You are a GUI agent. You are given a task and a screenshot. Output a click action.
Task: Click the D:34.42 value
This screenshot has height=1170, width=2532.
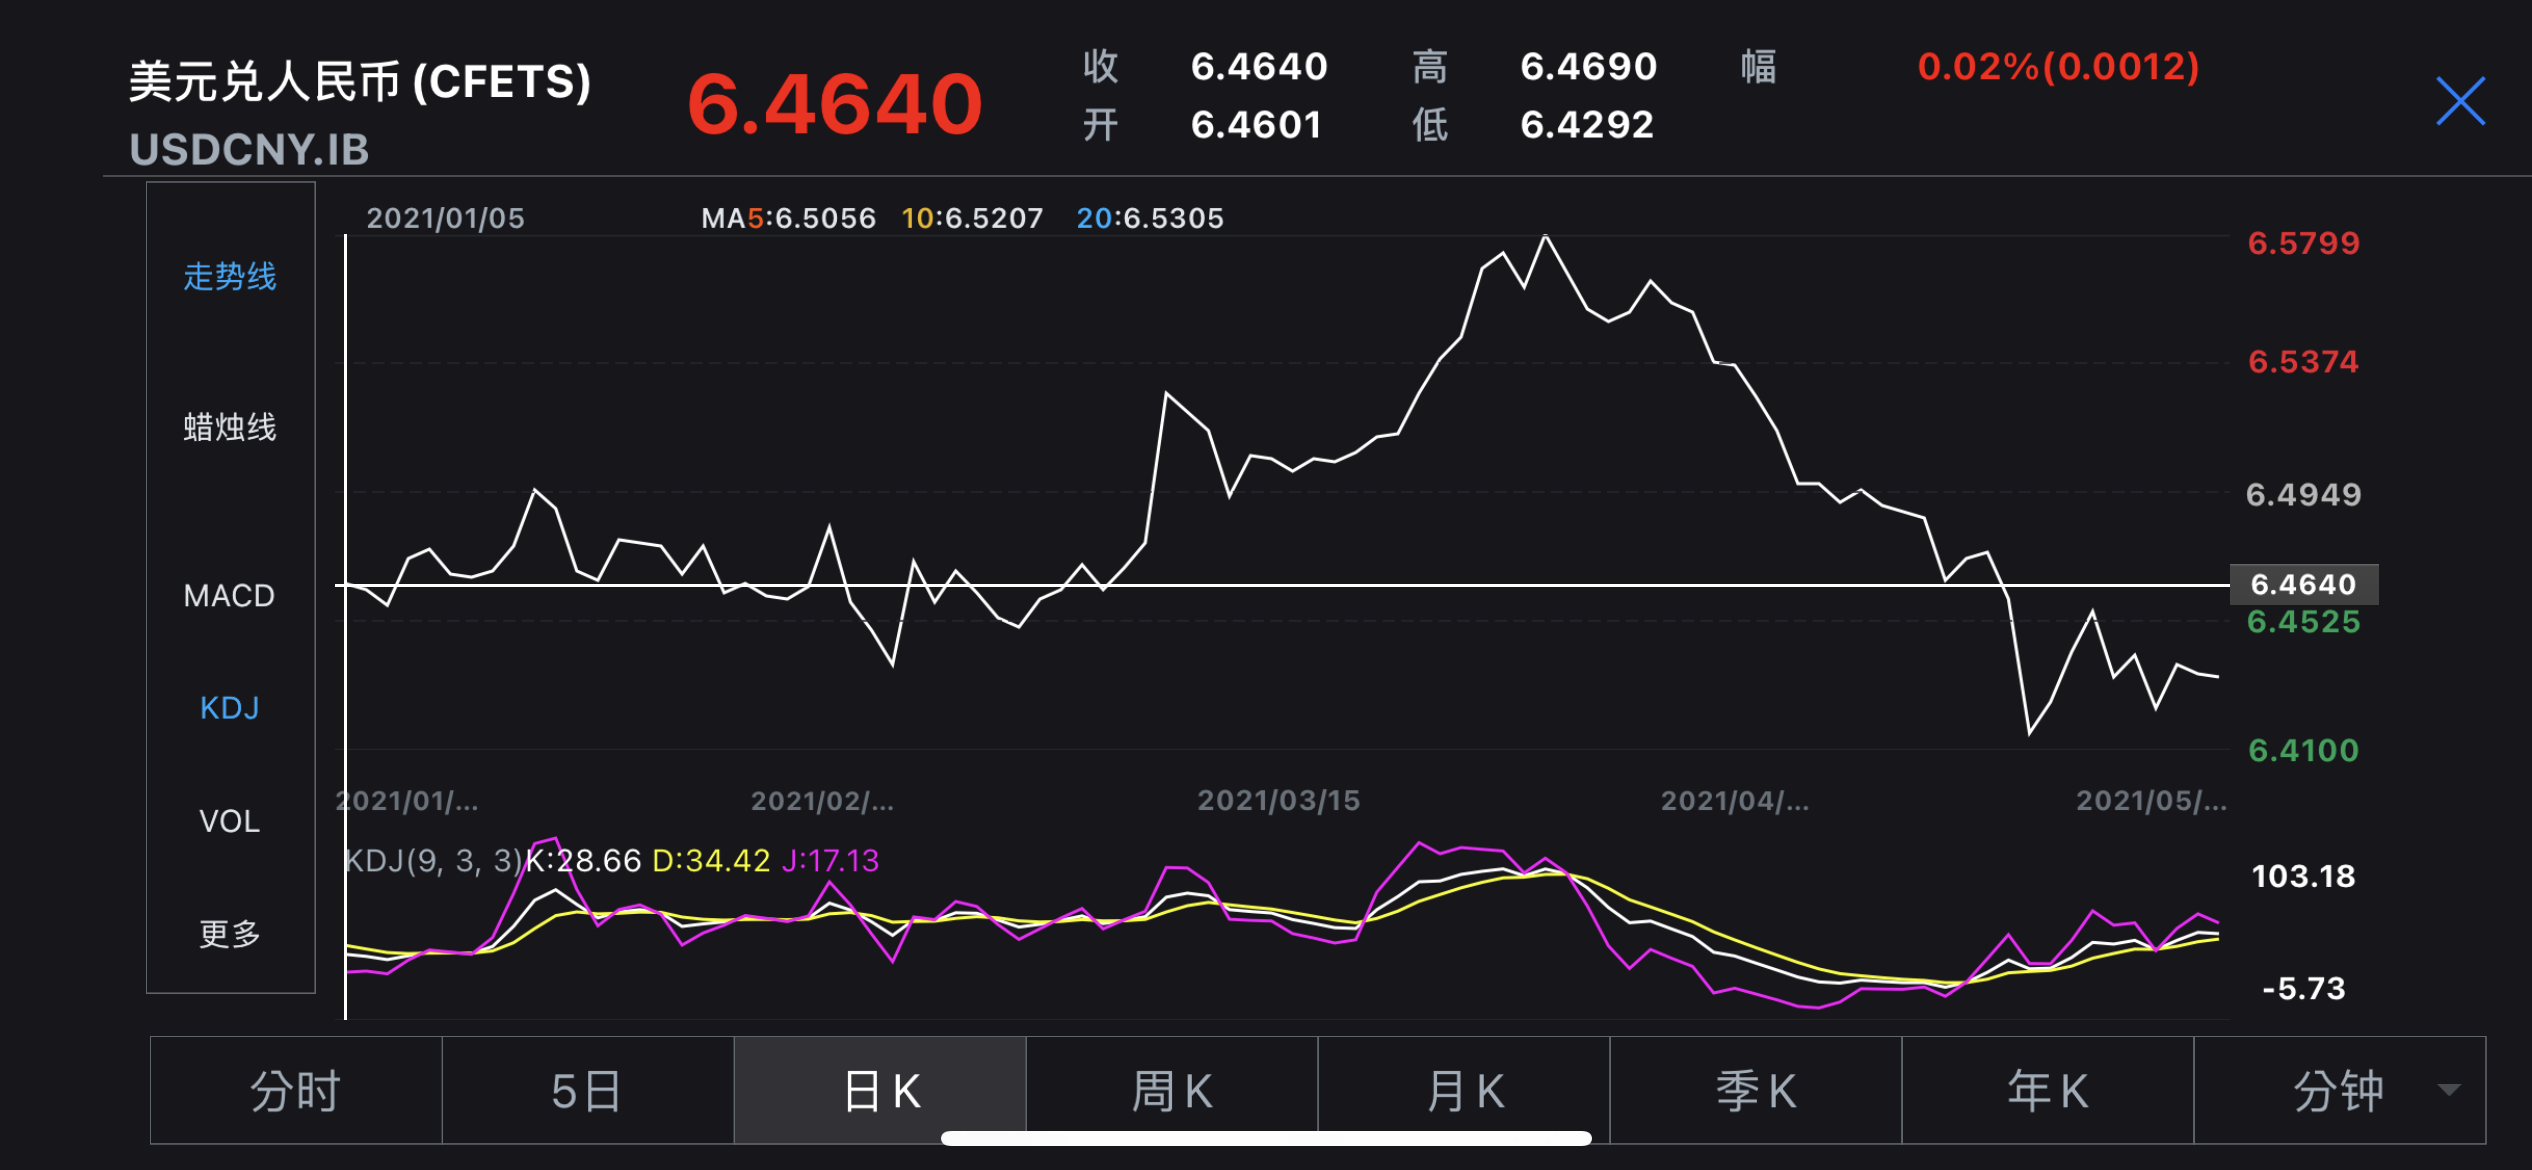coord(711,860)
